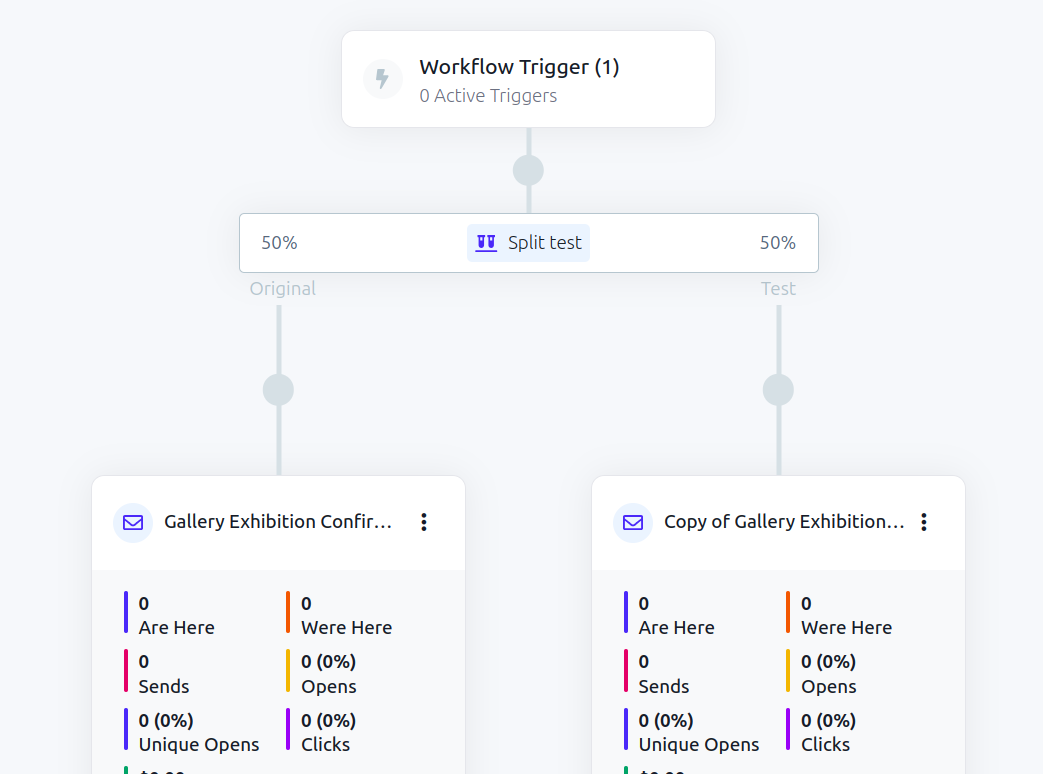Click the purple bar beside Are Here stat

point(125,614)
